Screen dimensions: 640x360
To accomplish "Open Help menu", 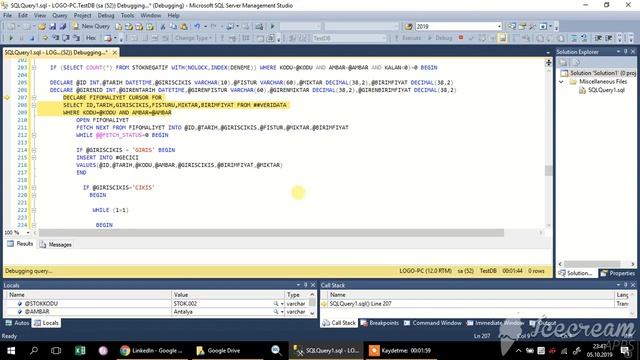I will (173, 16).
